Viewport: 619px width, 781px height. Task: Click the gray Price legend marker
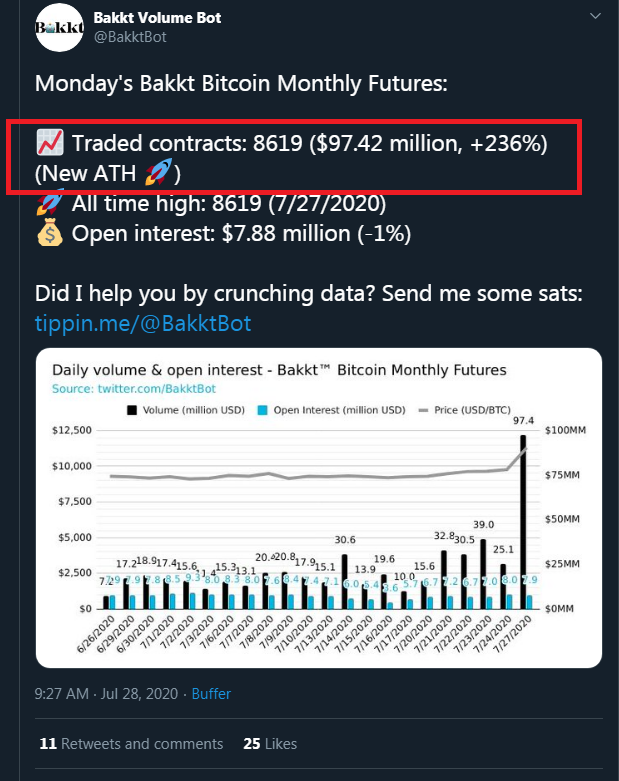pos(424,410)
